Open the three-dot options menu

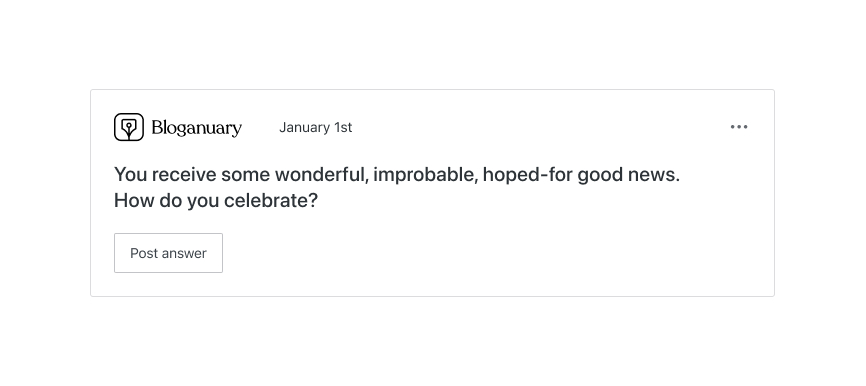pos(739,127)
